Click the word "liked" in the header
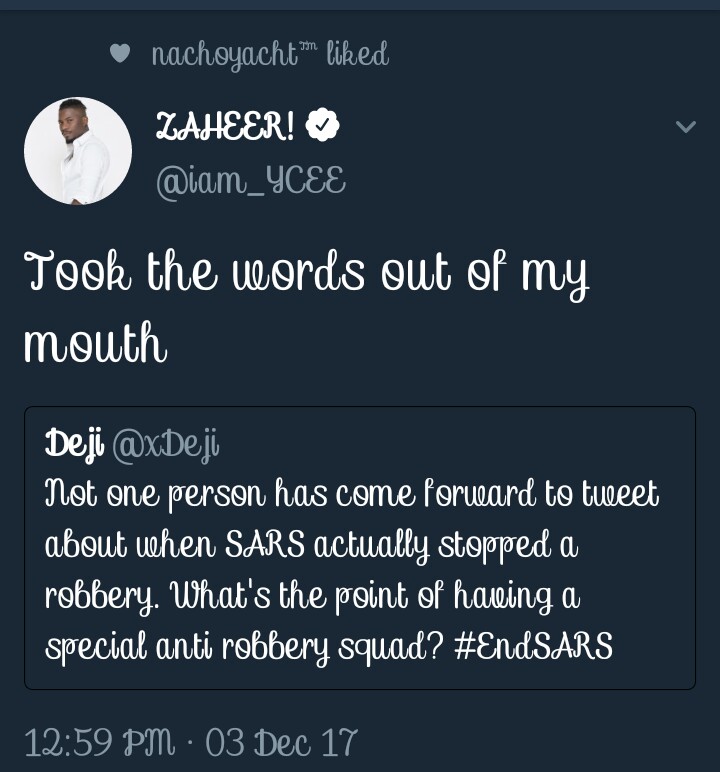This screenshot has width=720, height=772. pyautogui.click(x=356, y=54)
